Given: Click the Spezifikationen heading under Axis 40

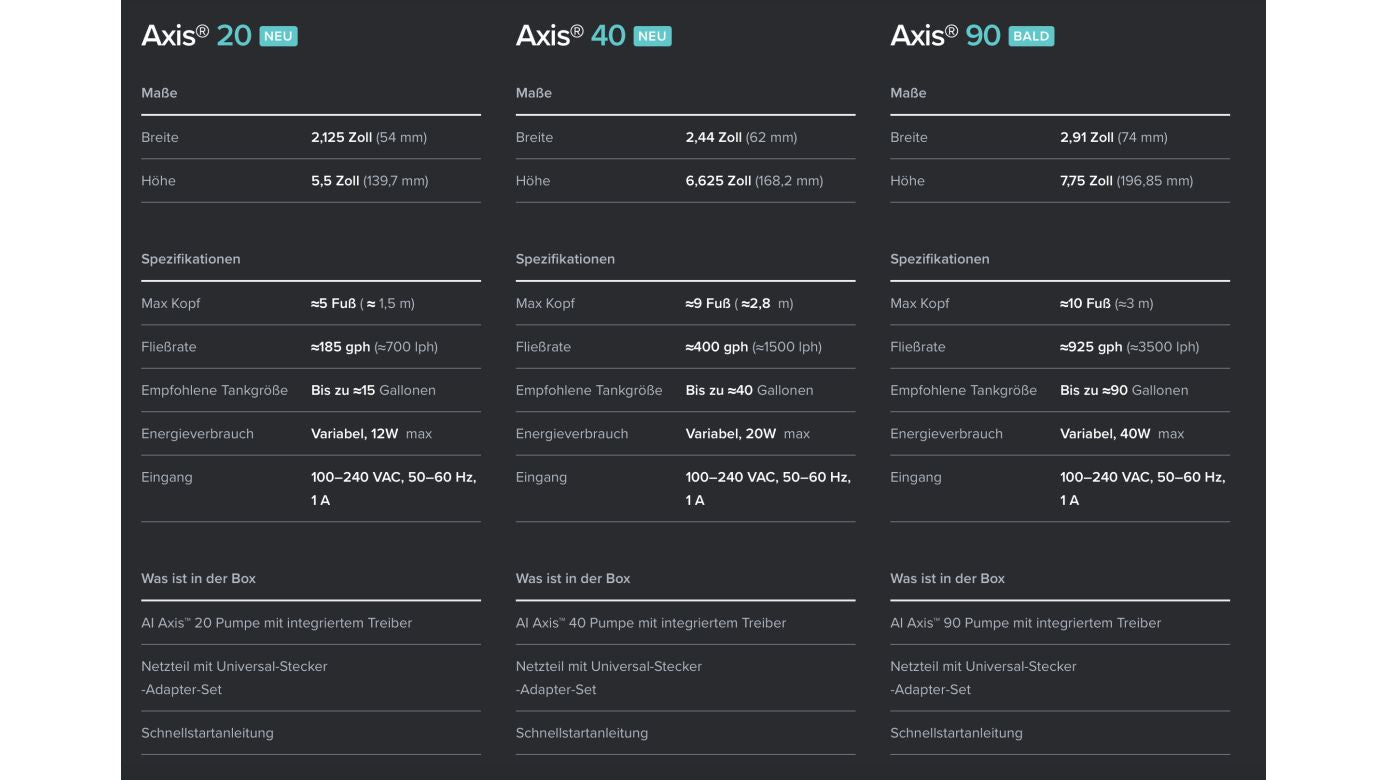Looking at the screenshot, I should [x=565, y=259].
